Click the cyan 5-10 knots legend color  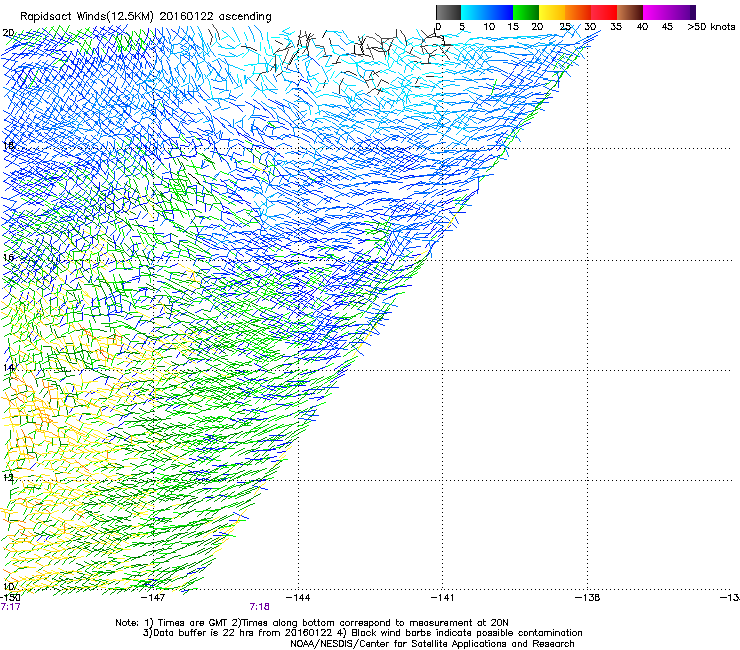point(474,12)
